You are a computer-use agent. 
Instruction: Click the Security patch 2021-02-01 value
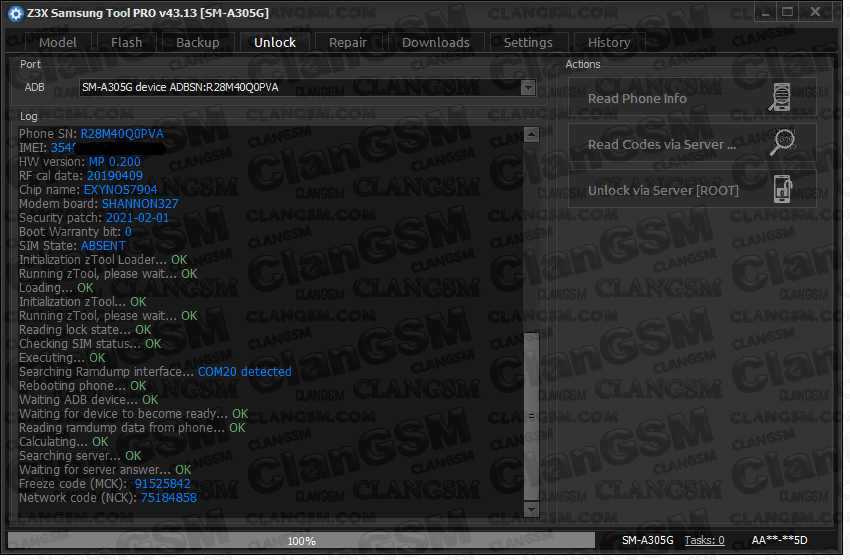pos(137,218)
